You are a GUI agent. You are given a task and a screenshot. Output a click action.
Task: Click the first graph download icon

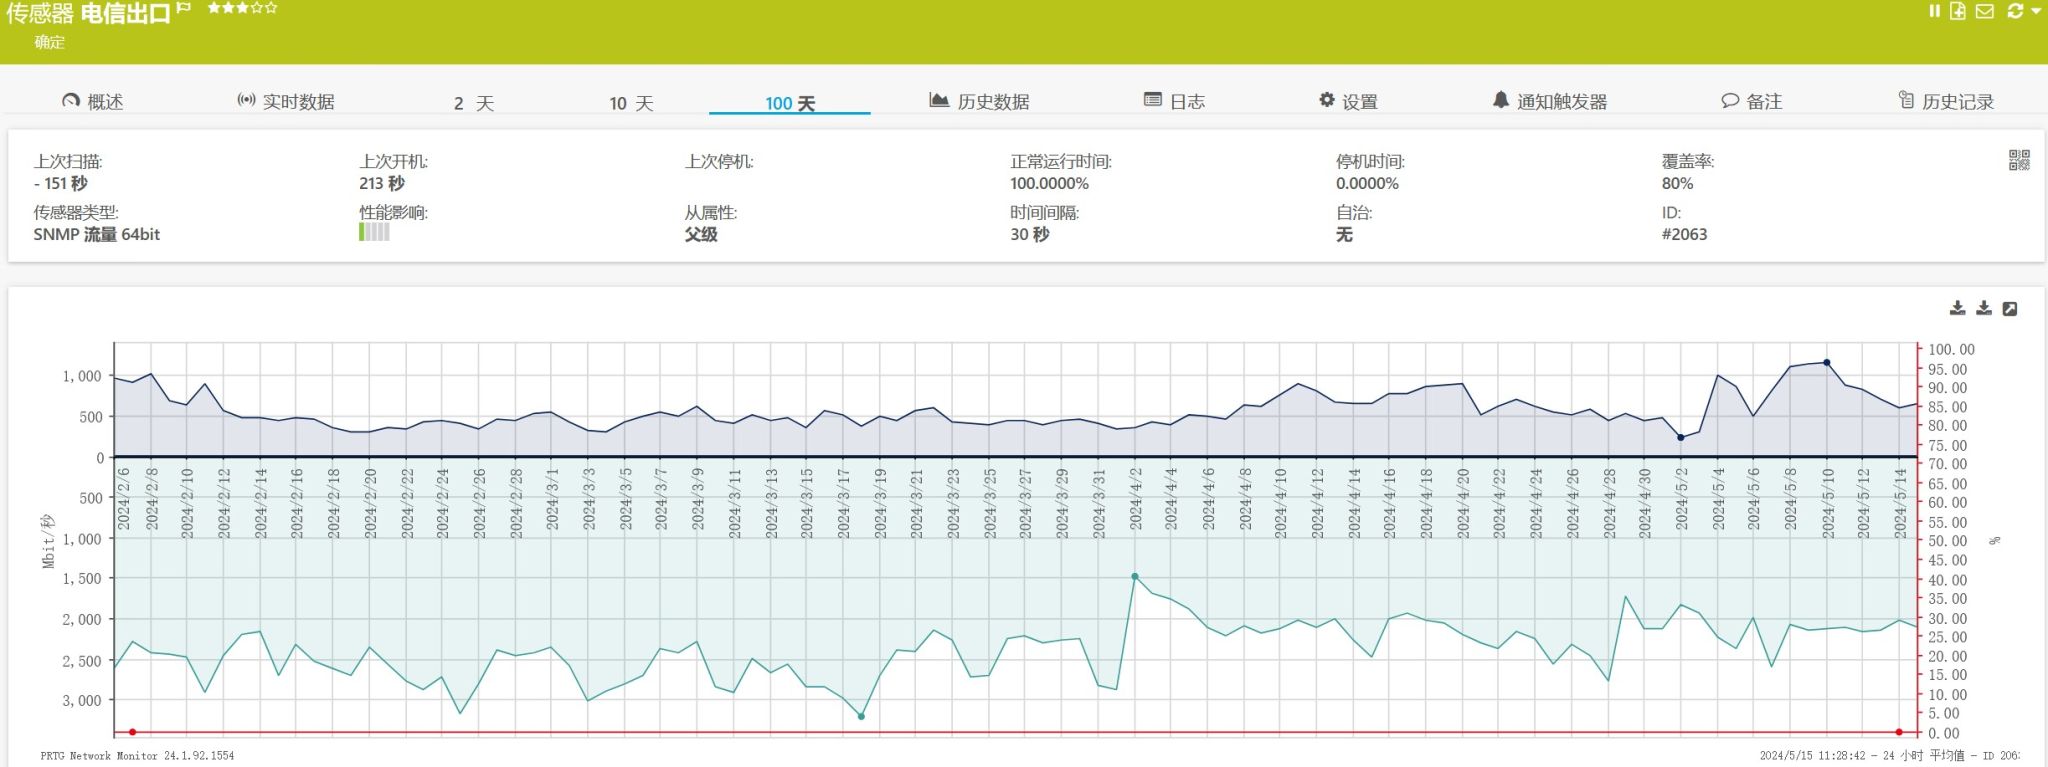pyautogui.click(x=1958, y=309)
